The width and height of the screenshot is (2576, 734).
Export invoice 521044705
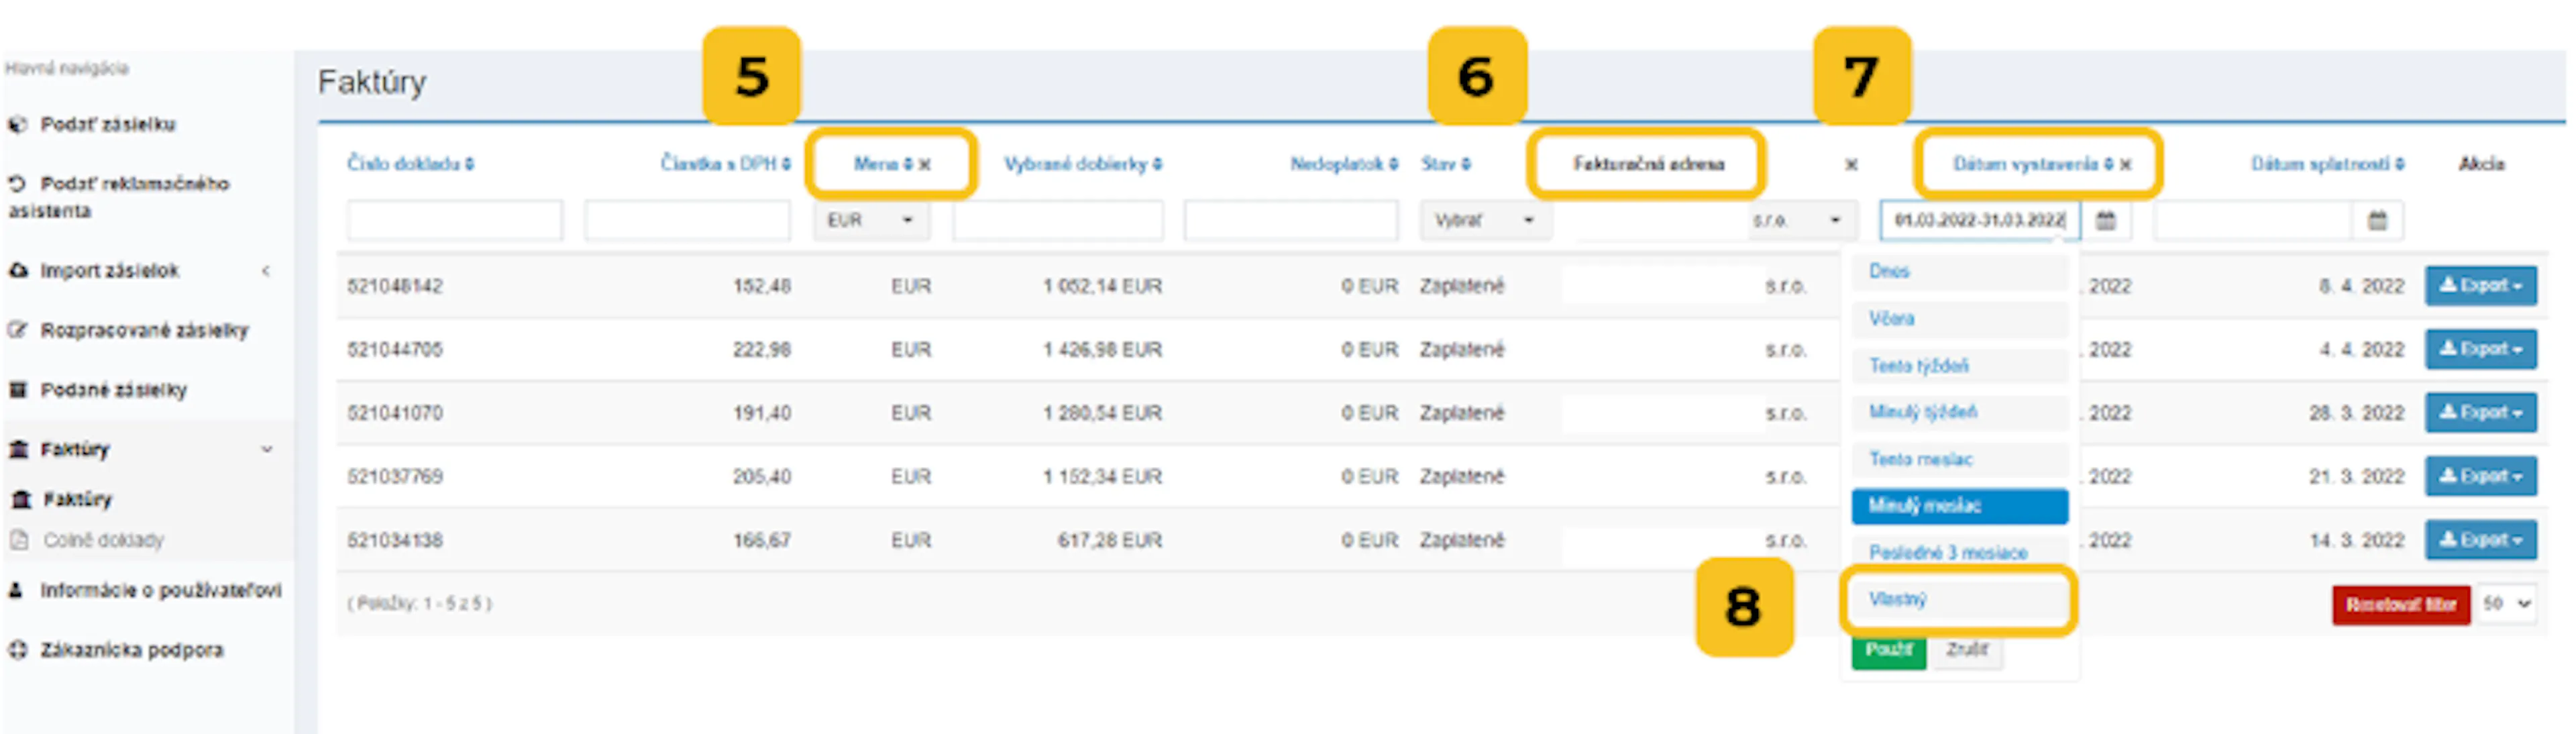click(x=2481, y=349)
